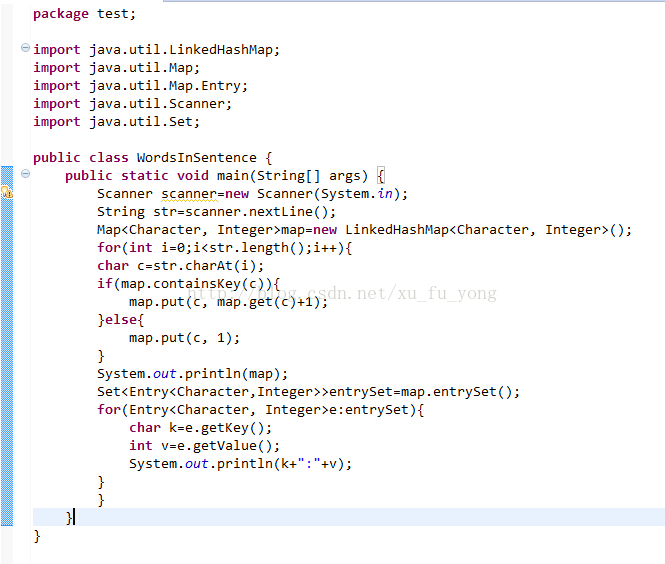Click import java.util.LinkedHashMap line

[x=156, y=50]
